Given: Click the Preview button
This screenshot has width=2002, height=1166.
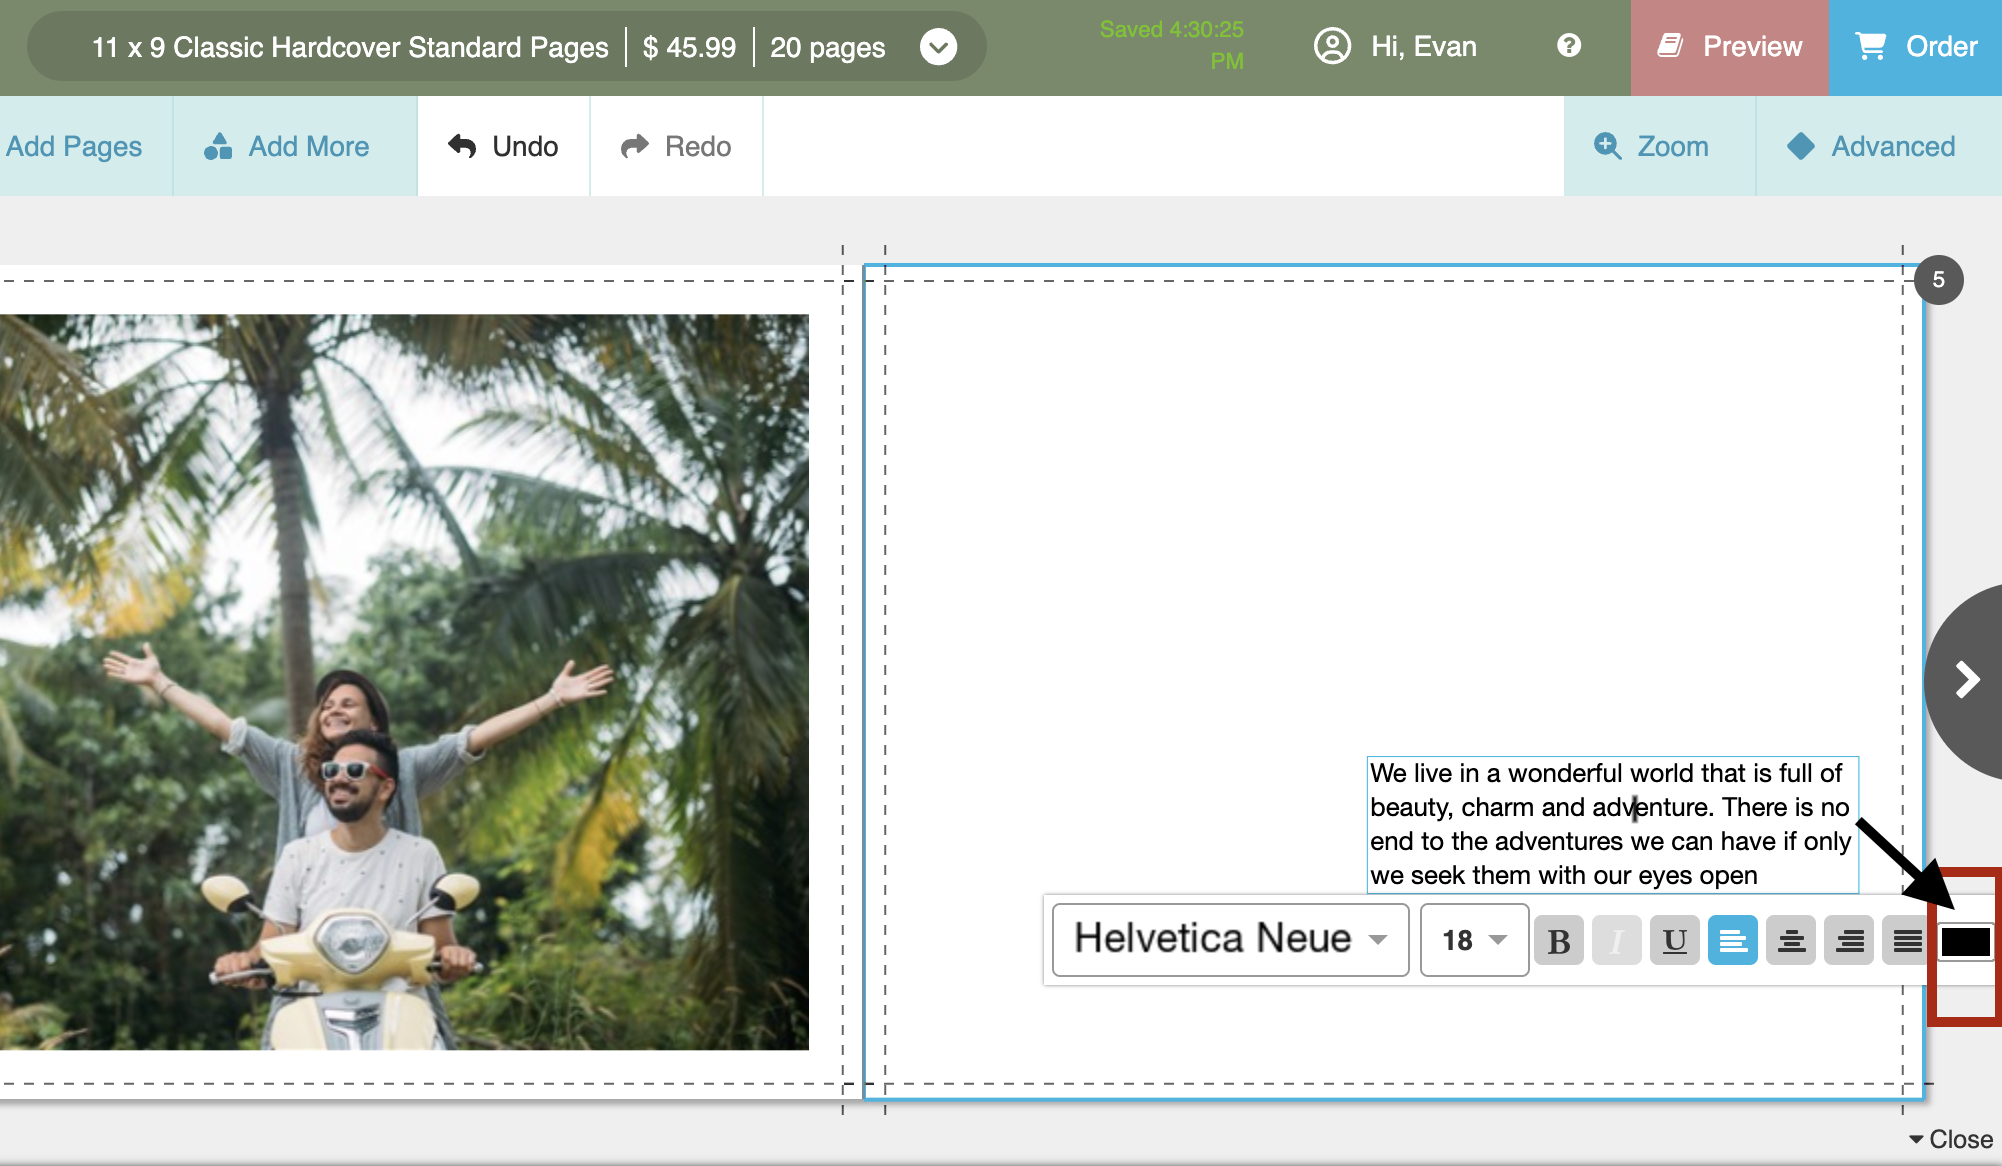Looking at the screenshot, I should pos(1730,47).
